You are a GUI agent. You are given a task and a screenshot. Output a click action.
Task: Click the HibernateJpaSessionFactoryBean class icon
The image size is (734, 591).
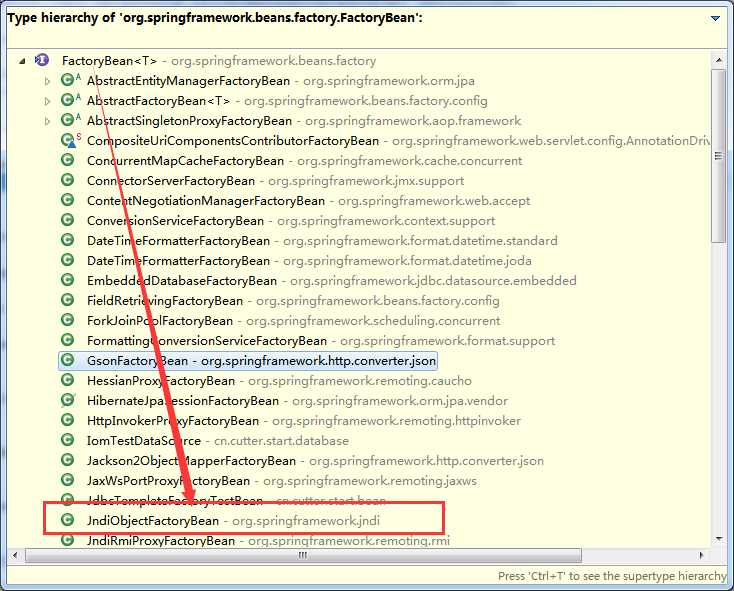[x=68, y=400]
